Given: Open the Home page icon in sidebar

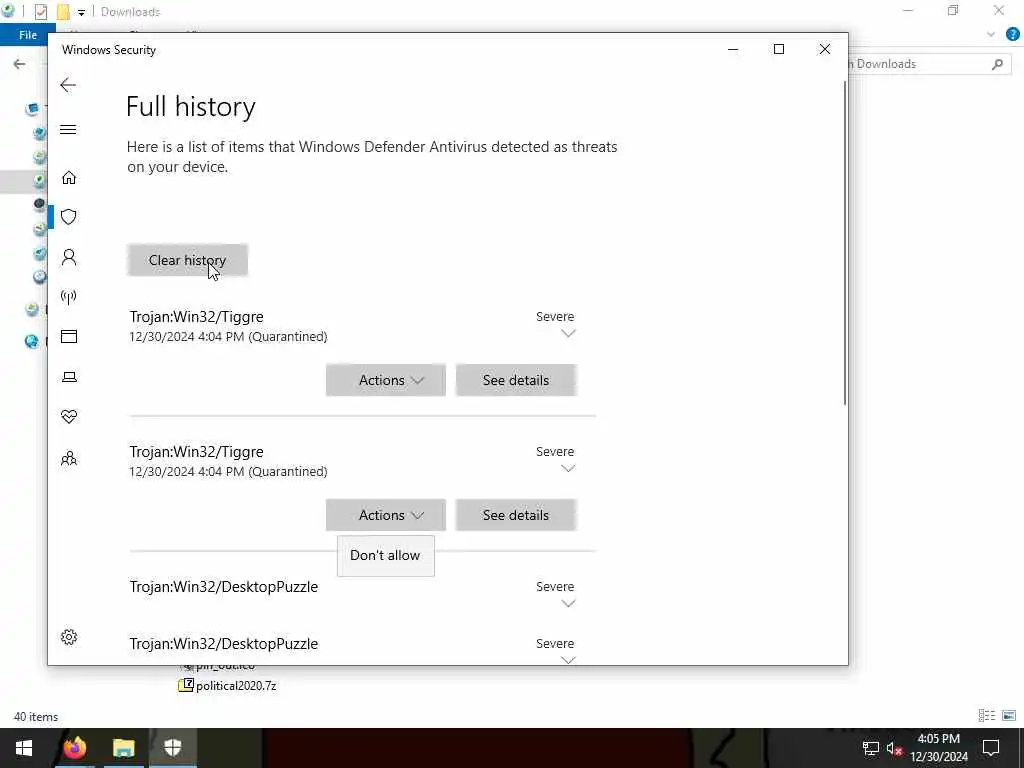Looking at the screenshot, I should [69, 178].
